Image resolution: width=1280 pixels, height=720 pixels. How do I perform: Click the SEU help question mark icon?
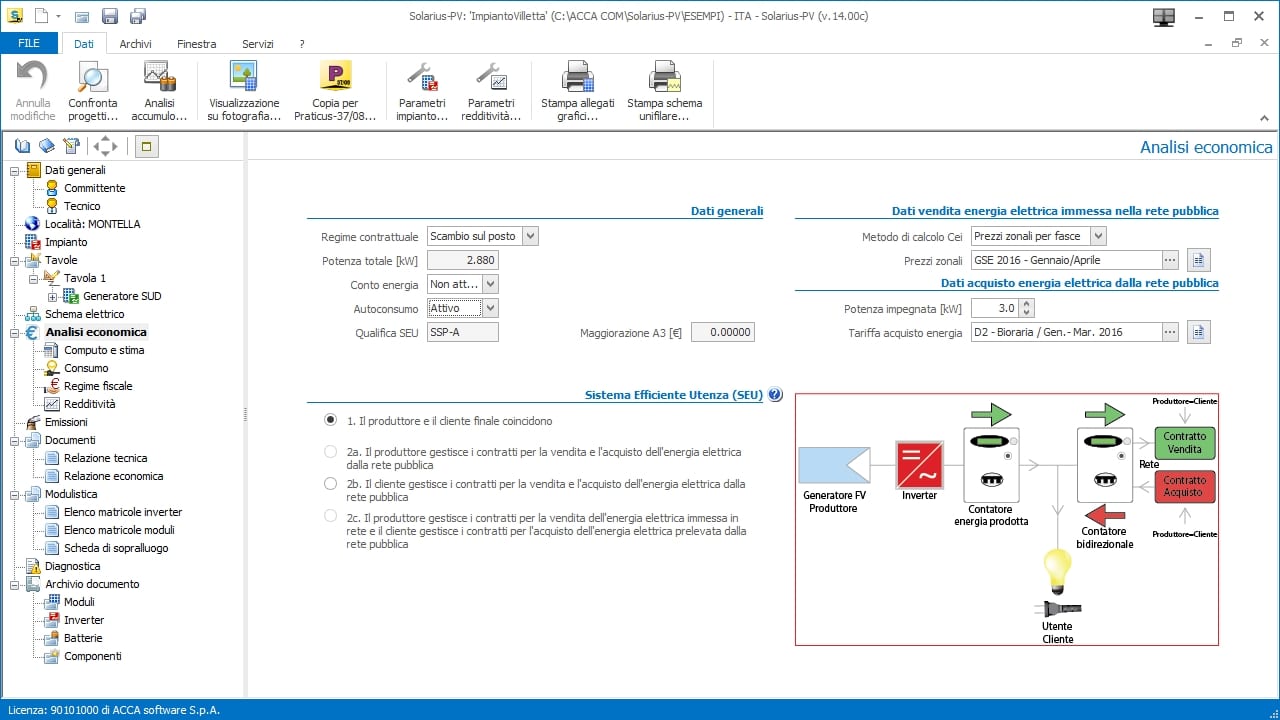(776, 395)
